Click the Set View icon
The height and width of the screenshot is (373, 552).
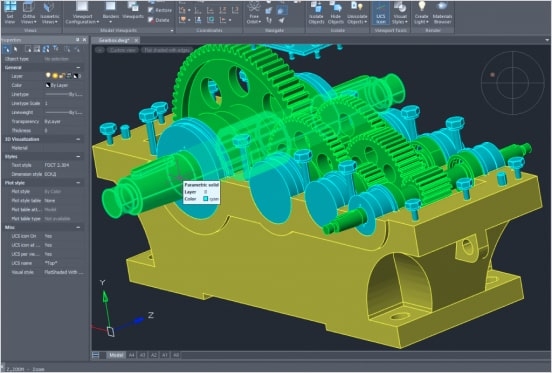click(x=10, y=12)
